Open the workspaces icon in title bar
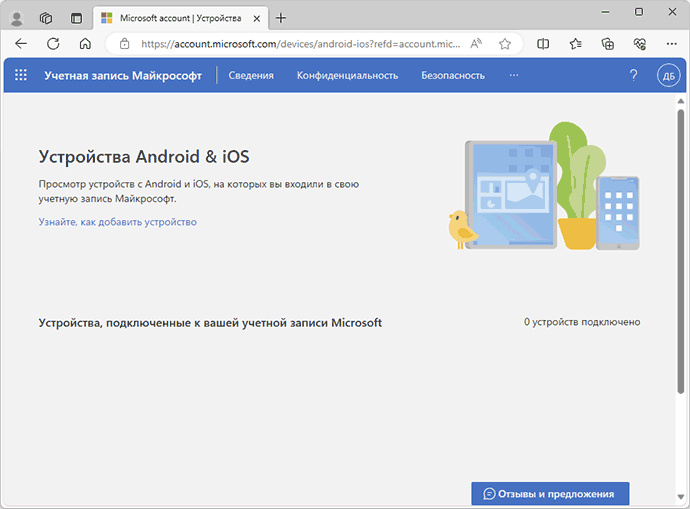690x509 pixels. pos(46,18)
